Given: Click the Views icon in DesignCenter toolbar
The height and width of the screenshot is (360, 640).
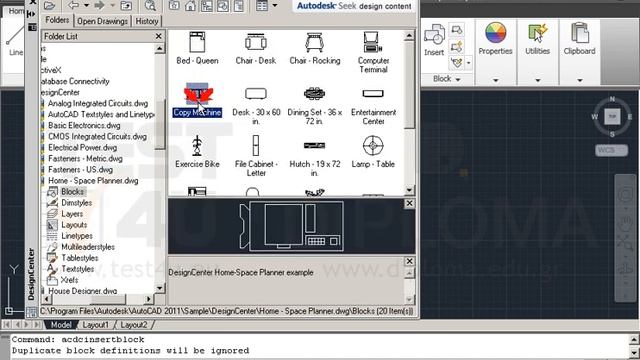Looking at the screenshot, I should [x=262, y=6].
